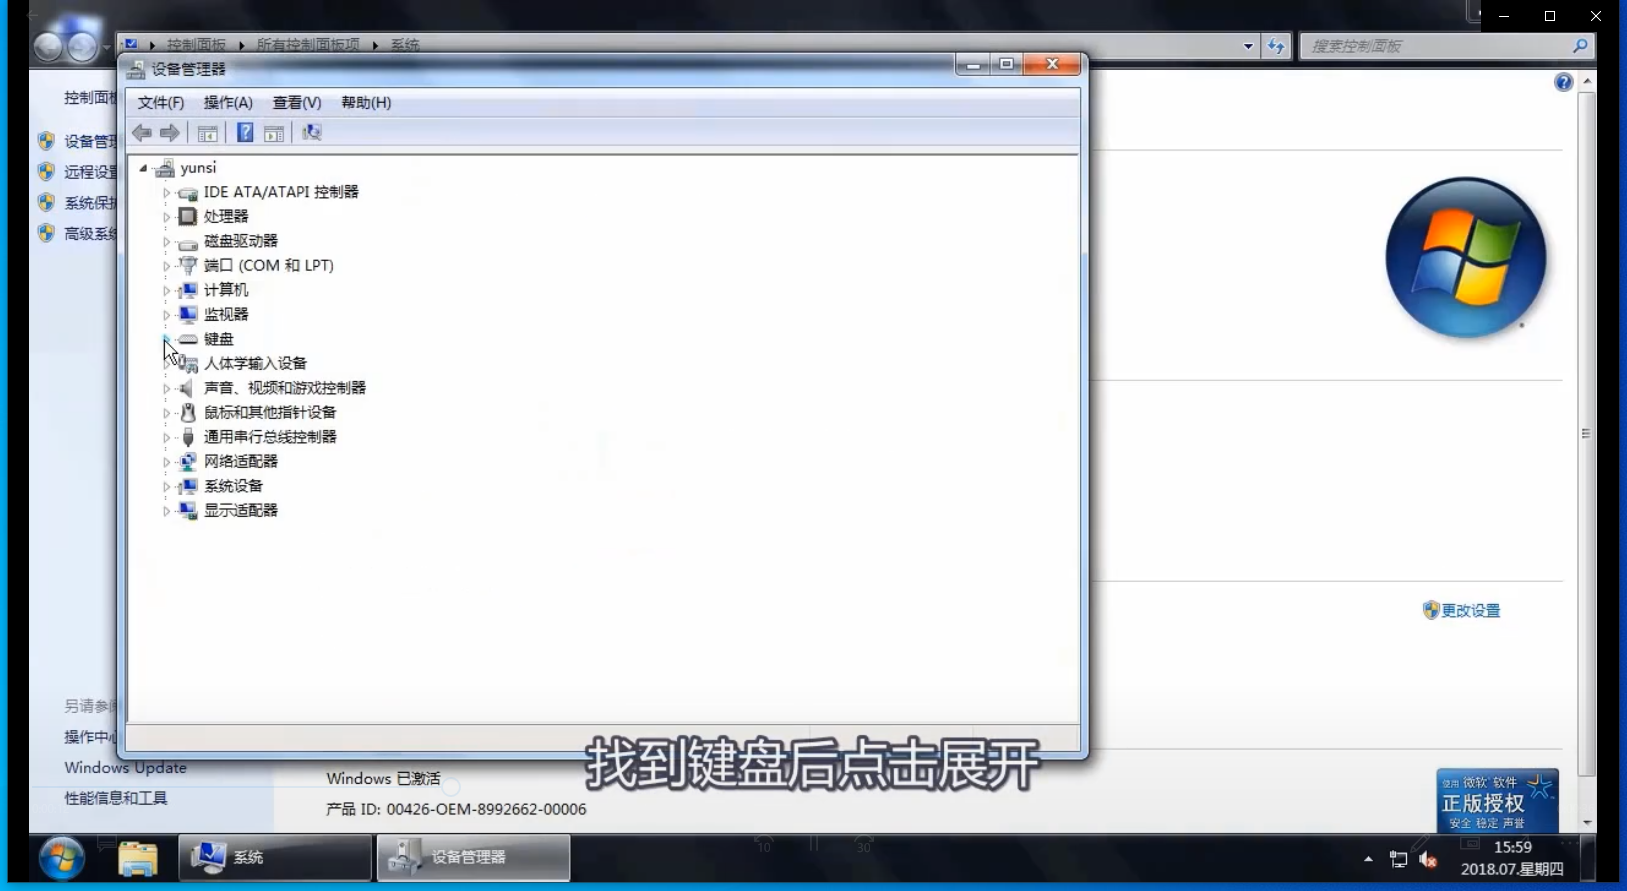Expand the 鼠标和其他指针设备 node arrow
Viewport: 1627px width, 891px height.
click(166, 413)
